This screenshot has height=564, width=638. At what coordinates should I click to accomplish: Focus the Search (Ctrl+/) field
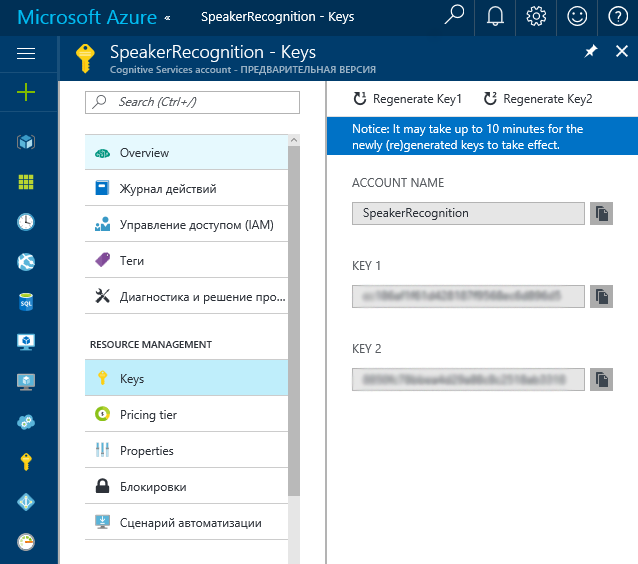coord(192,102)
